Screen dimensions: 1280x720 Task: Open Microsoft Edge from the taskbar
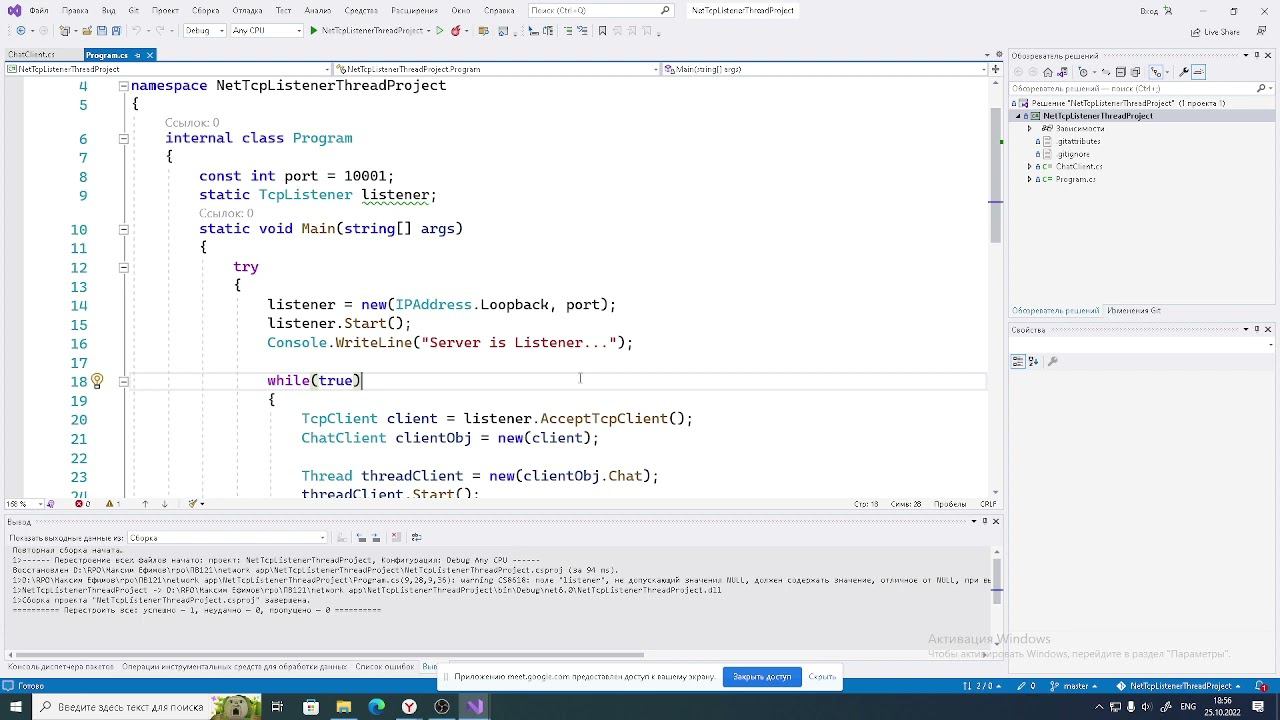[377, 707]
